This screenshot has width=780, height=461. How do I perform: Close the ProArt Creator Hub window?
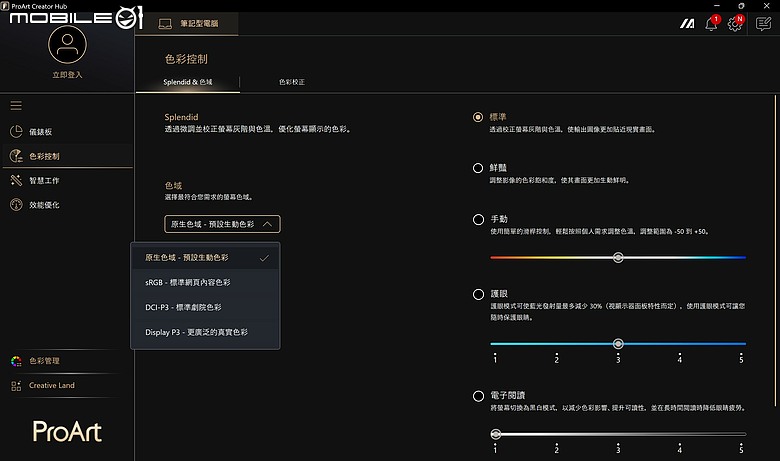767,6
